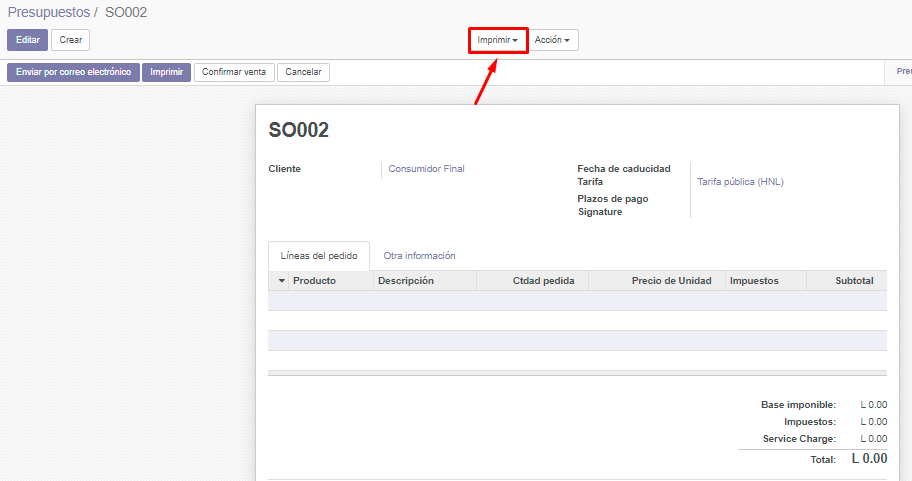The image size is (912, 481).
Task: Sort by the Producto column header
Action: pos(314,281)
